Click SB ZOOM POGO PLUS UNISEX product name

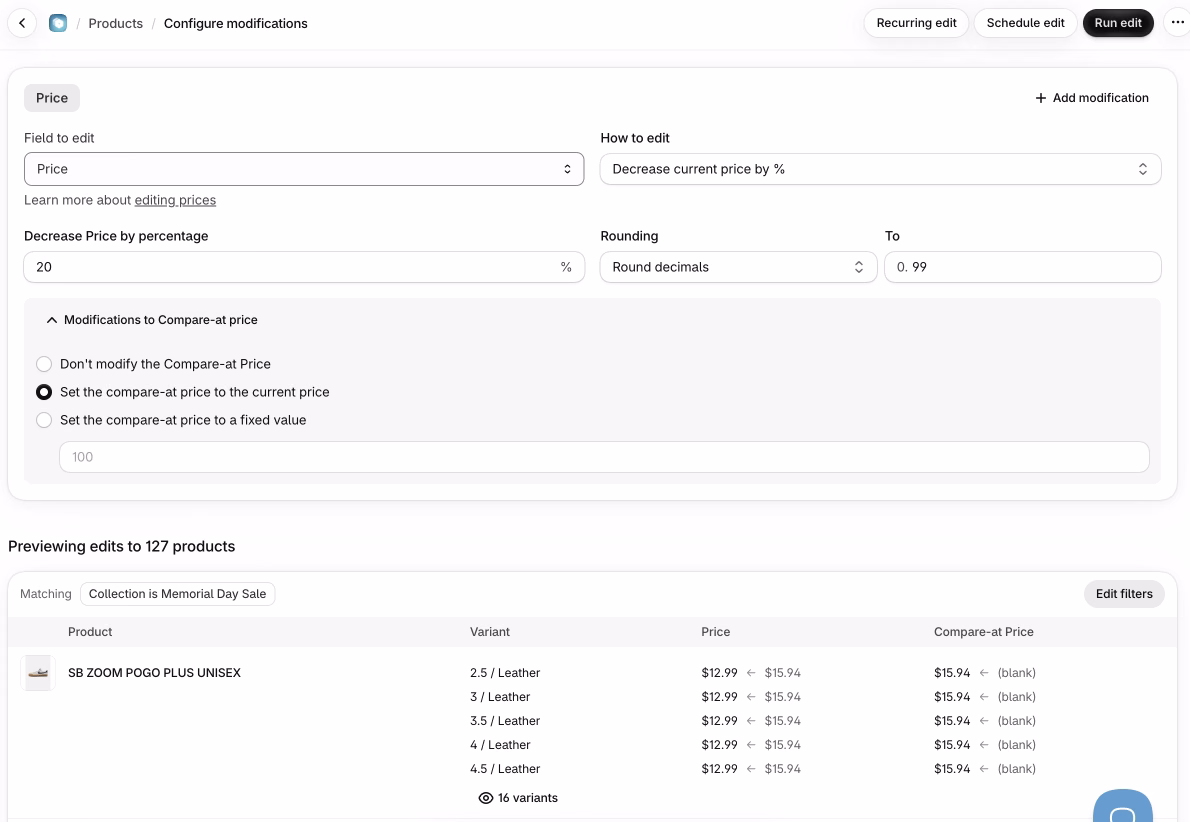click(x=154, y=673)
